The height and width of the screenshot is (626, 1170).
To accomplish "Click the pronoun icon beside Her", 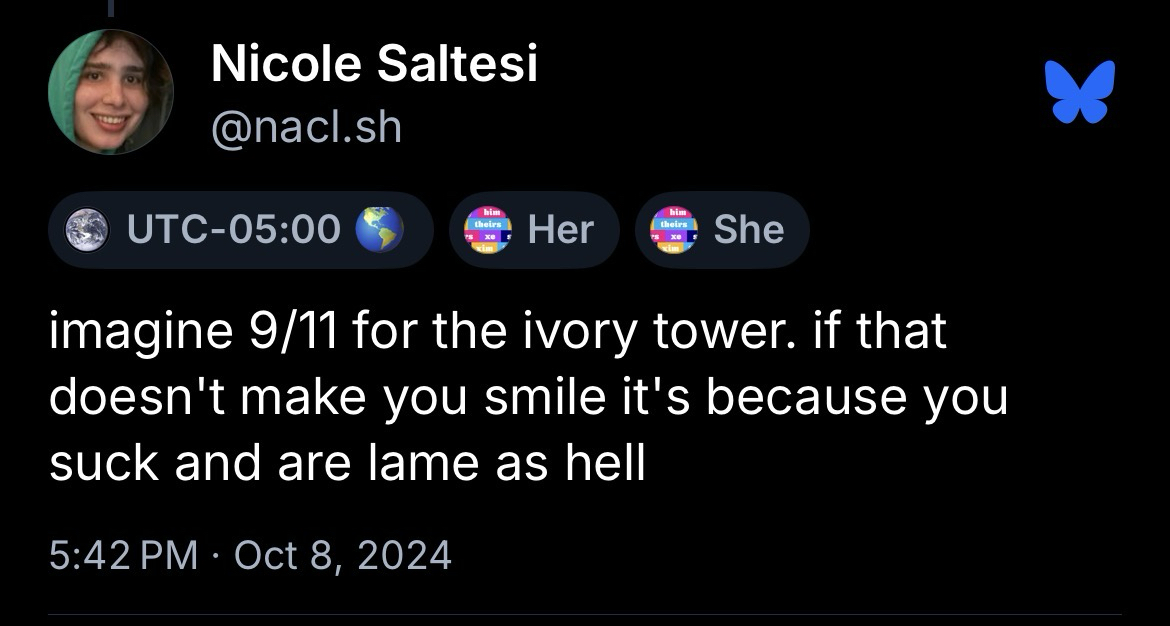I will tap(488, 230).
